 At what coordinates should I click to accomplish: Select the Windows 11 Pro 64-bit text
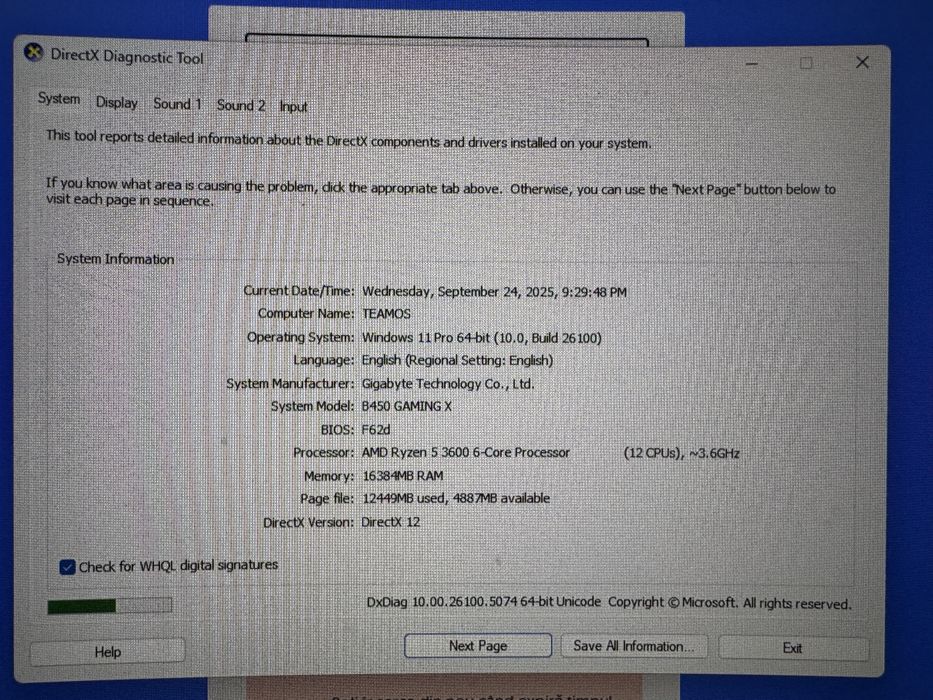pos(426,338)
